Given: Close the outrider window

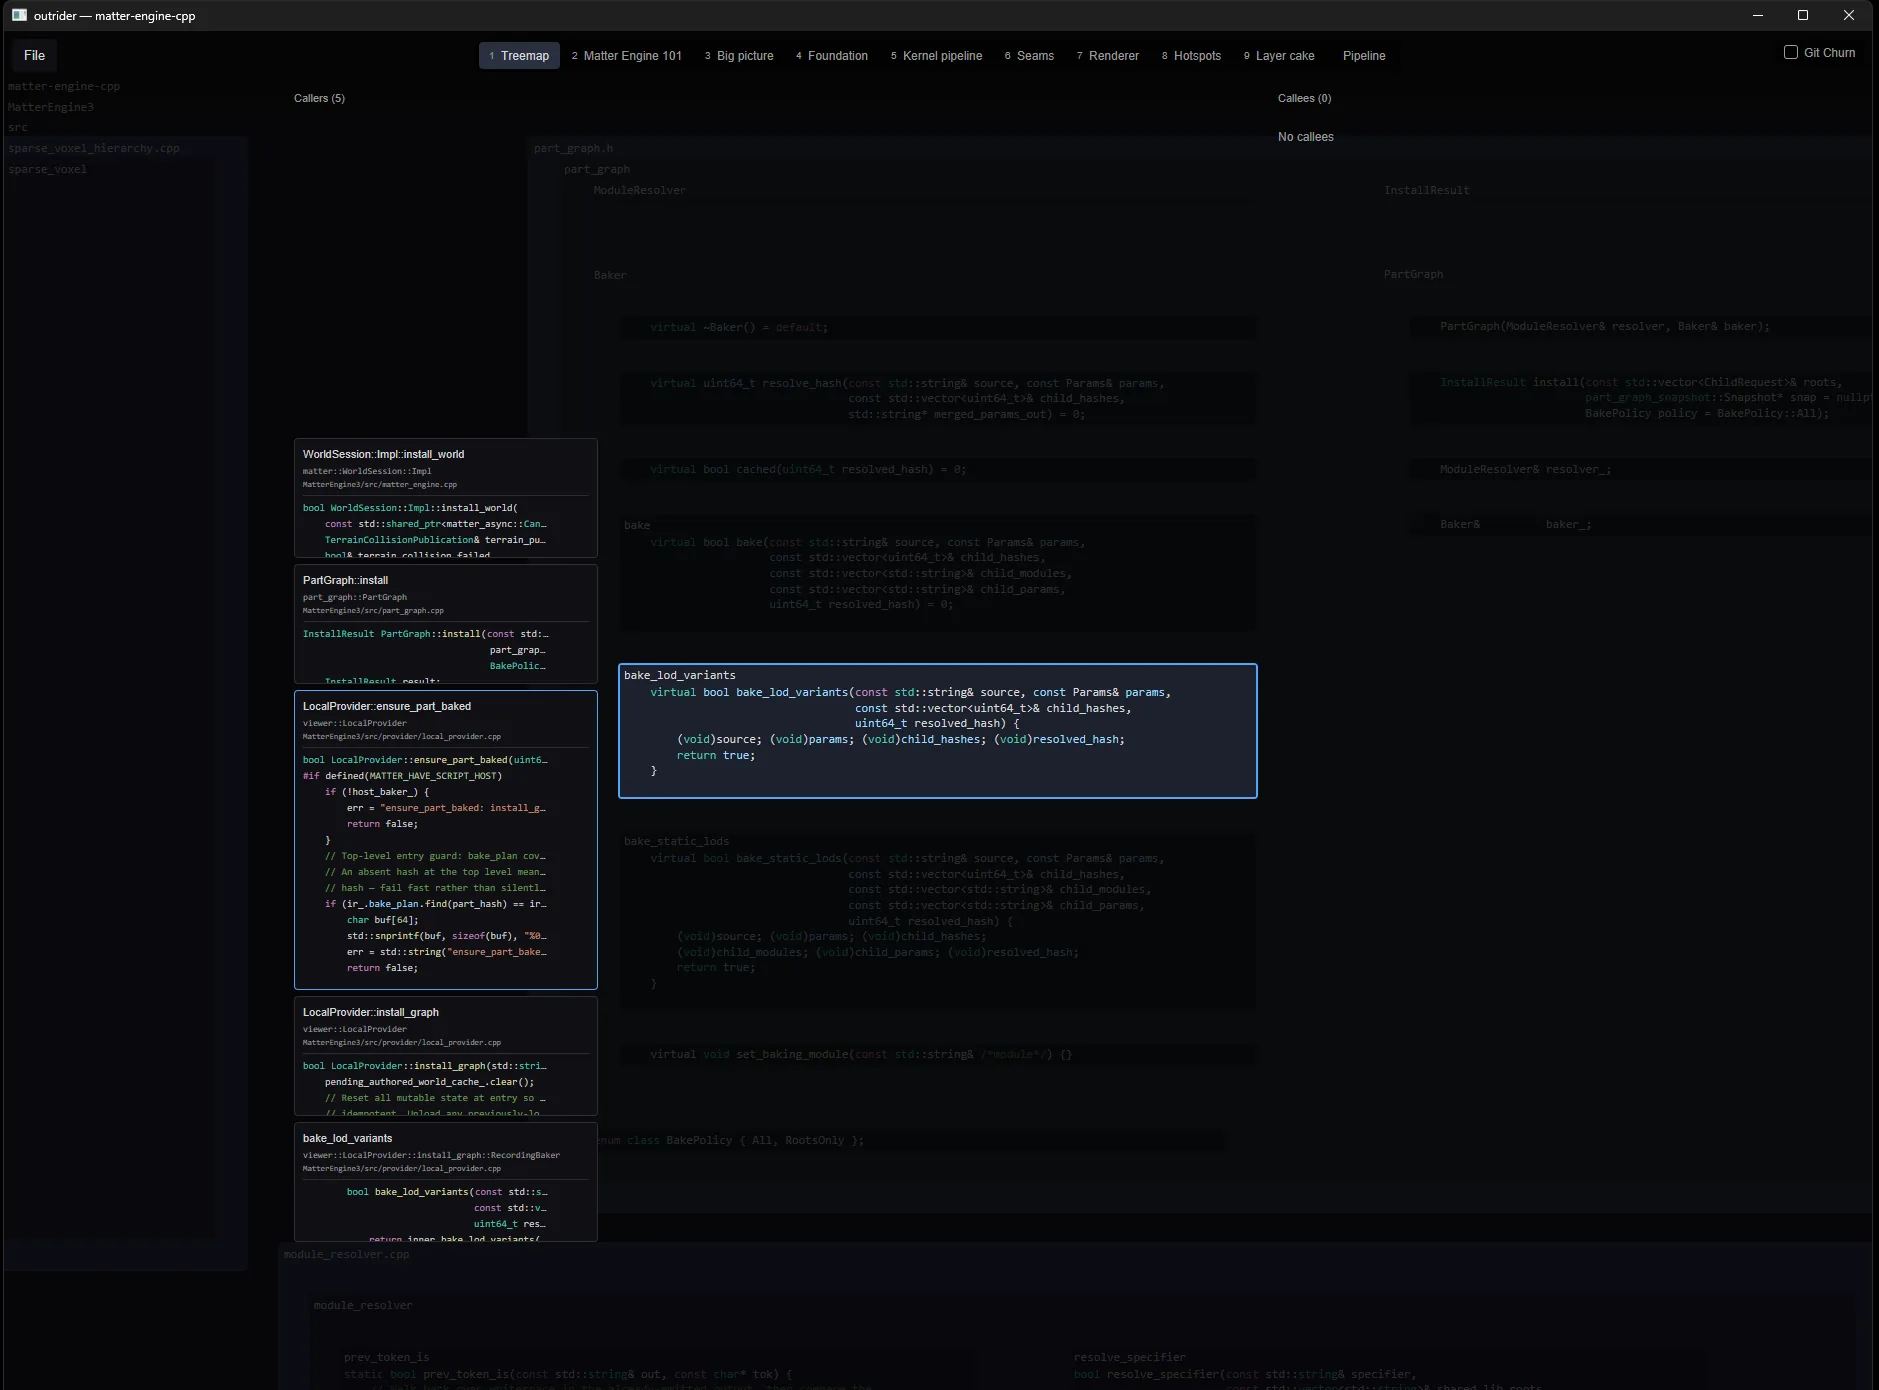Looking at the screenshot, I should (1849, 15).
